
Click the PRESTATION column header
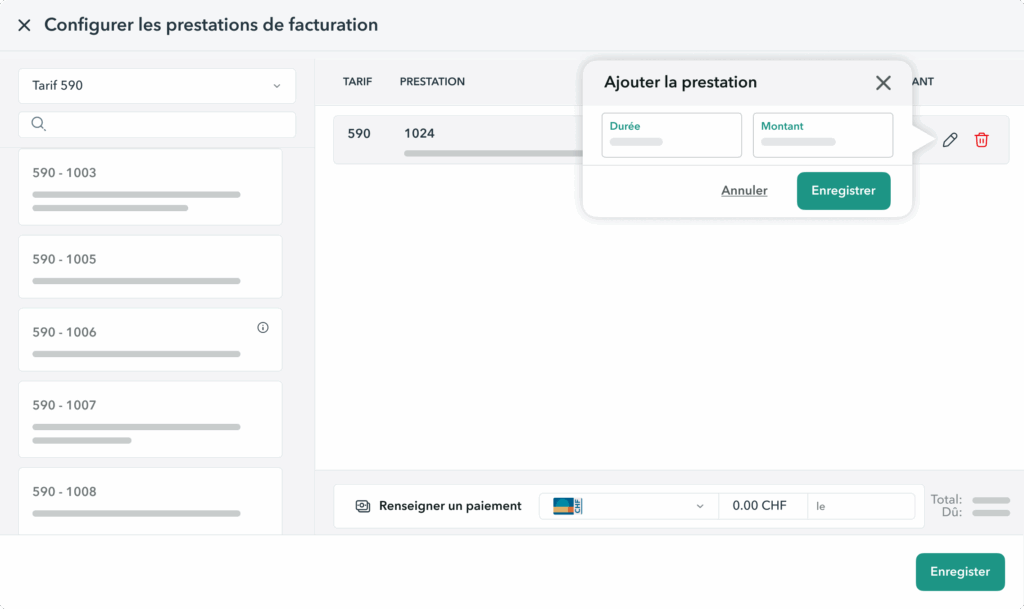pyautogui.click(x=432, y=82)
